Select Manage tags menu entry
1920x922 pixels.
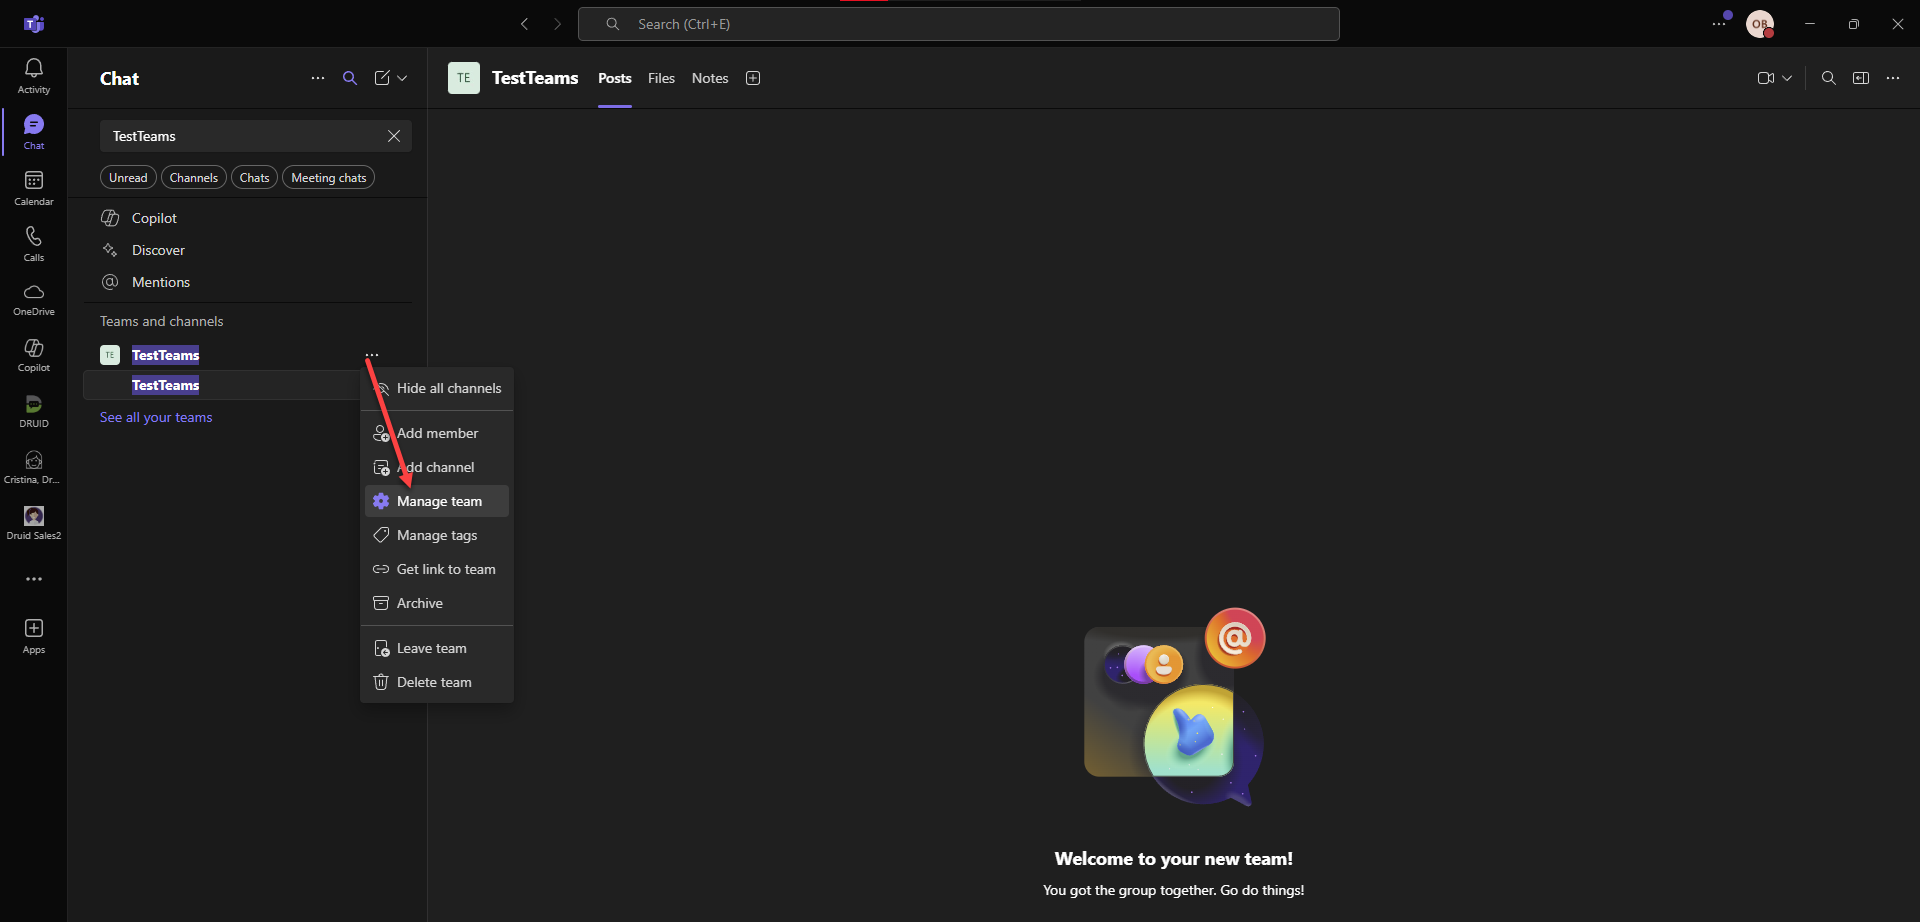[437, 535]
